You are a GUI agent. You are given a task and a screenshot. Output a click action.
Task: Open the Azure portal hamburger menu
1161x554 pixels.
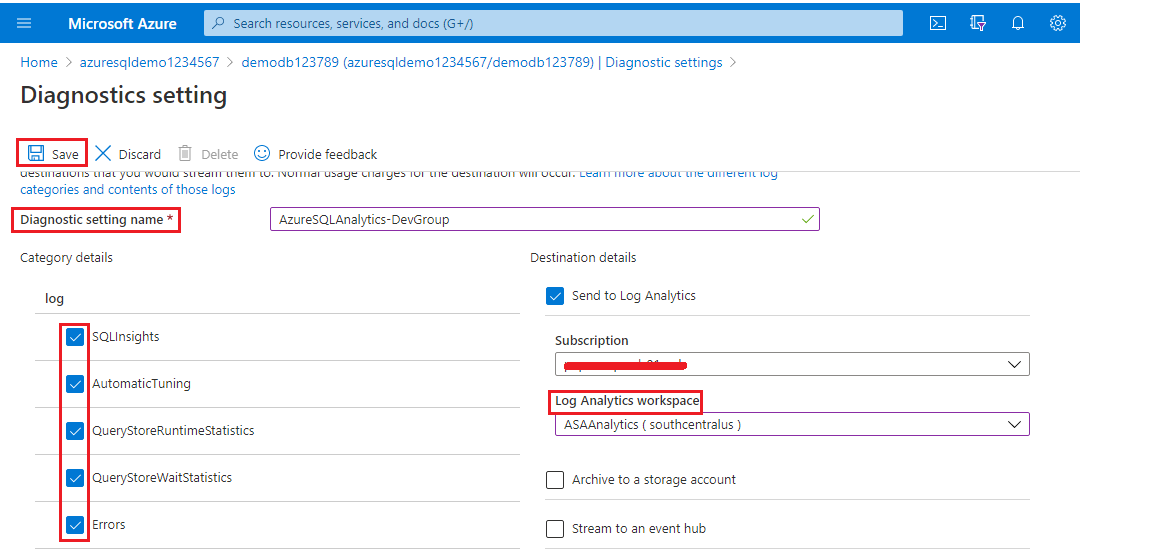point(25,23)
